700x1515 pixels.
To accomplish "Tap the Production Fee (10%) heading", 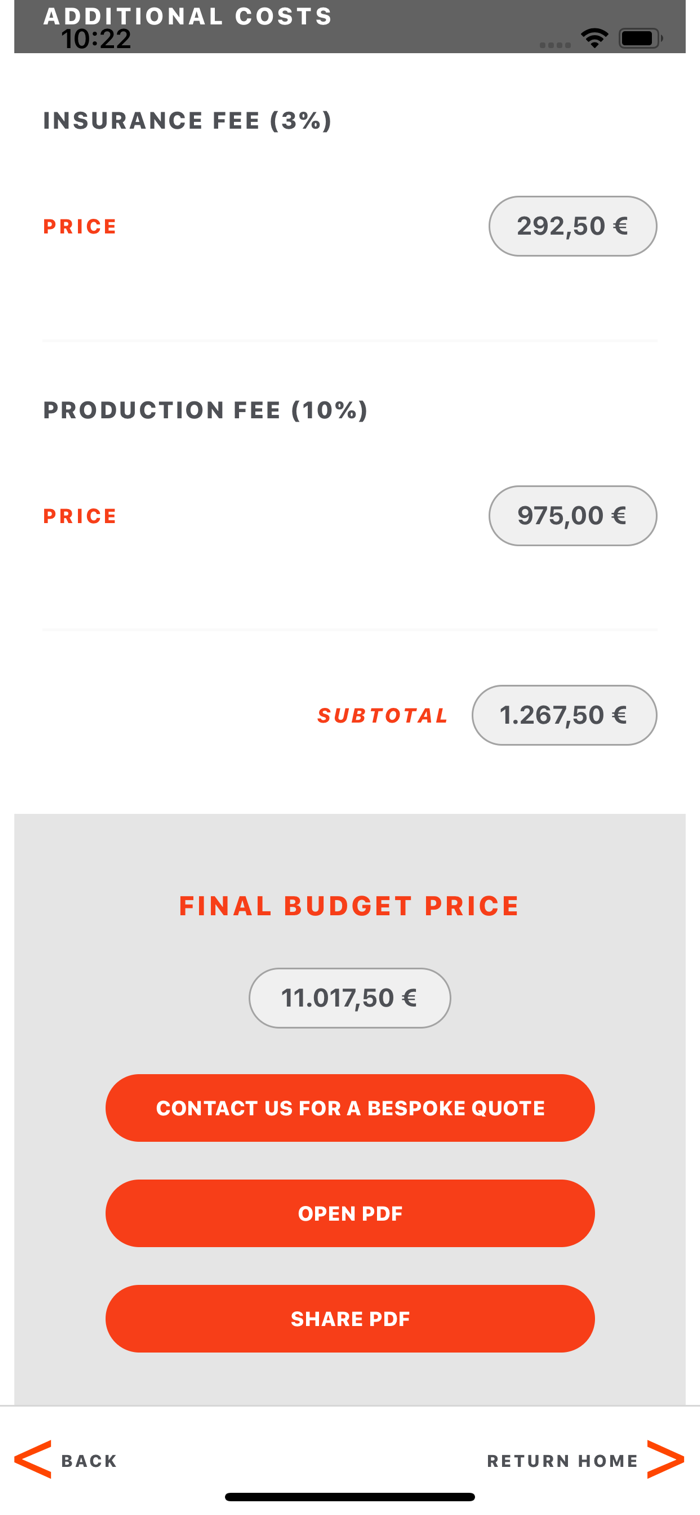I will point(205,410).
